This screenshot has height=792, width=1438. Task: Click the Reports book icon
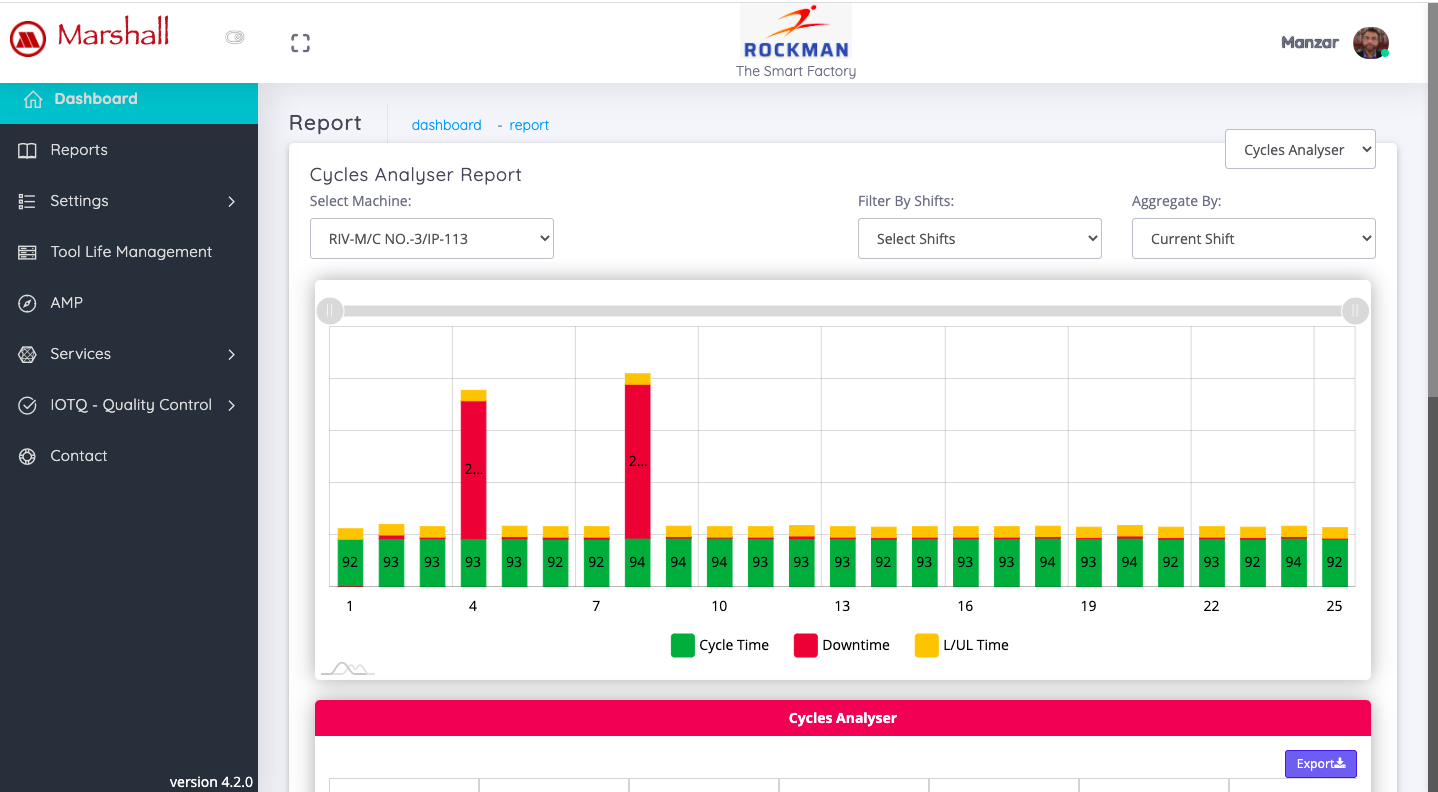pos(27,150)
